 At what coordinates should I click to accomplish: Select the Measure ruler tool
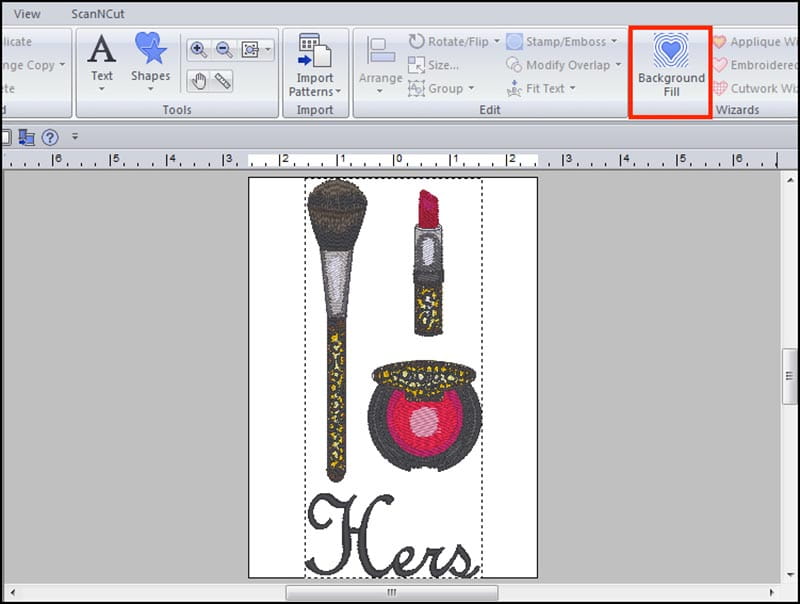[x=222, y=81]
